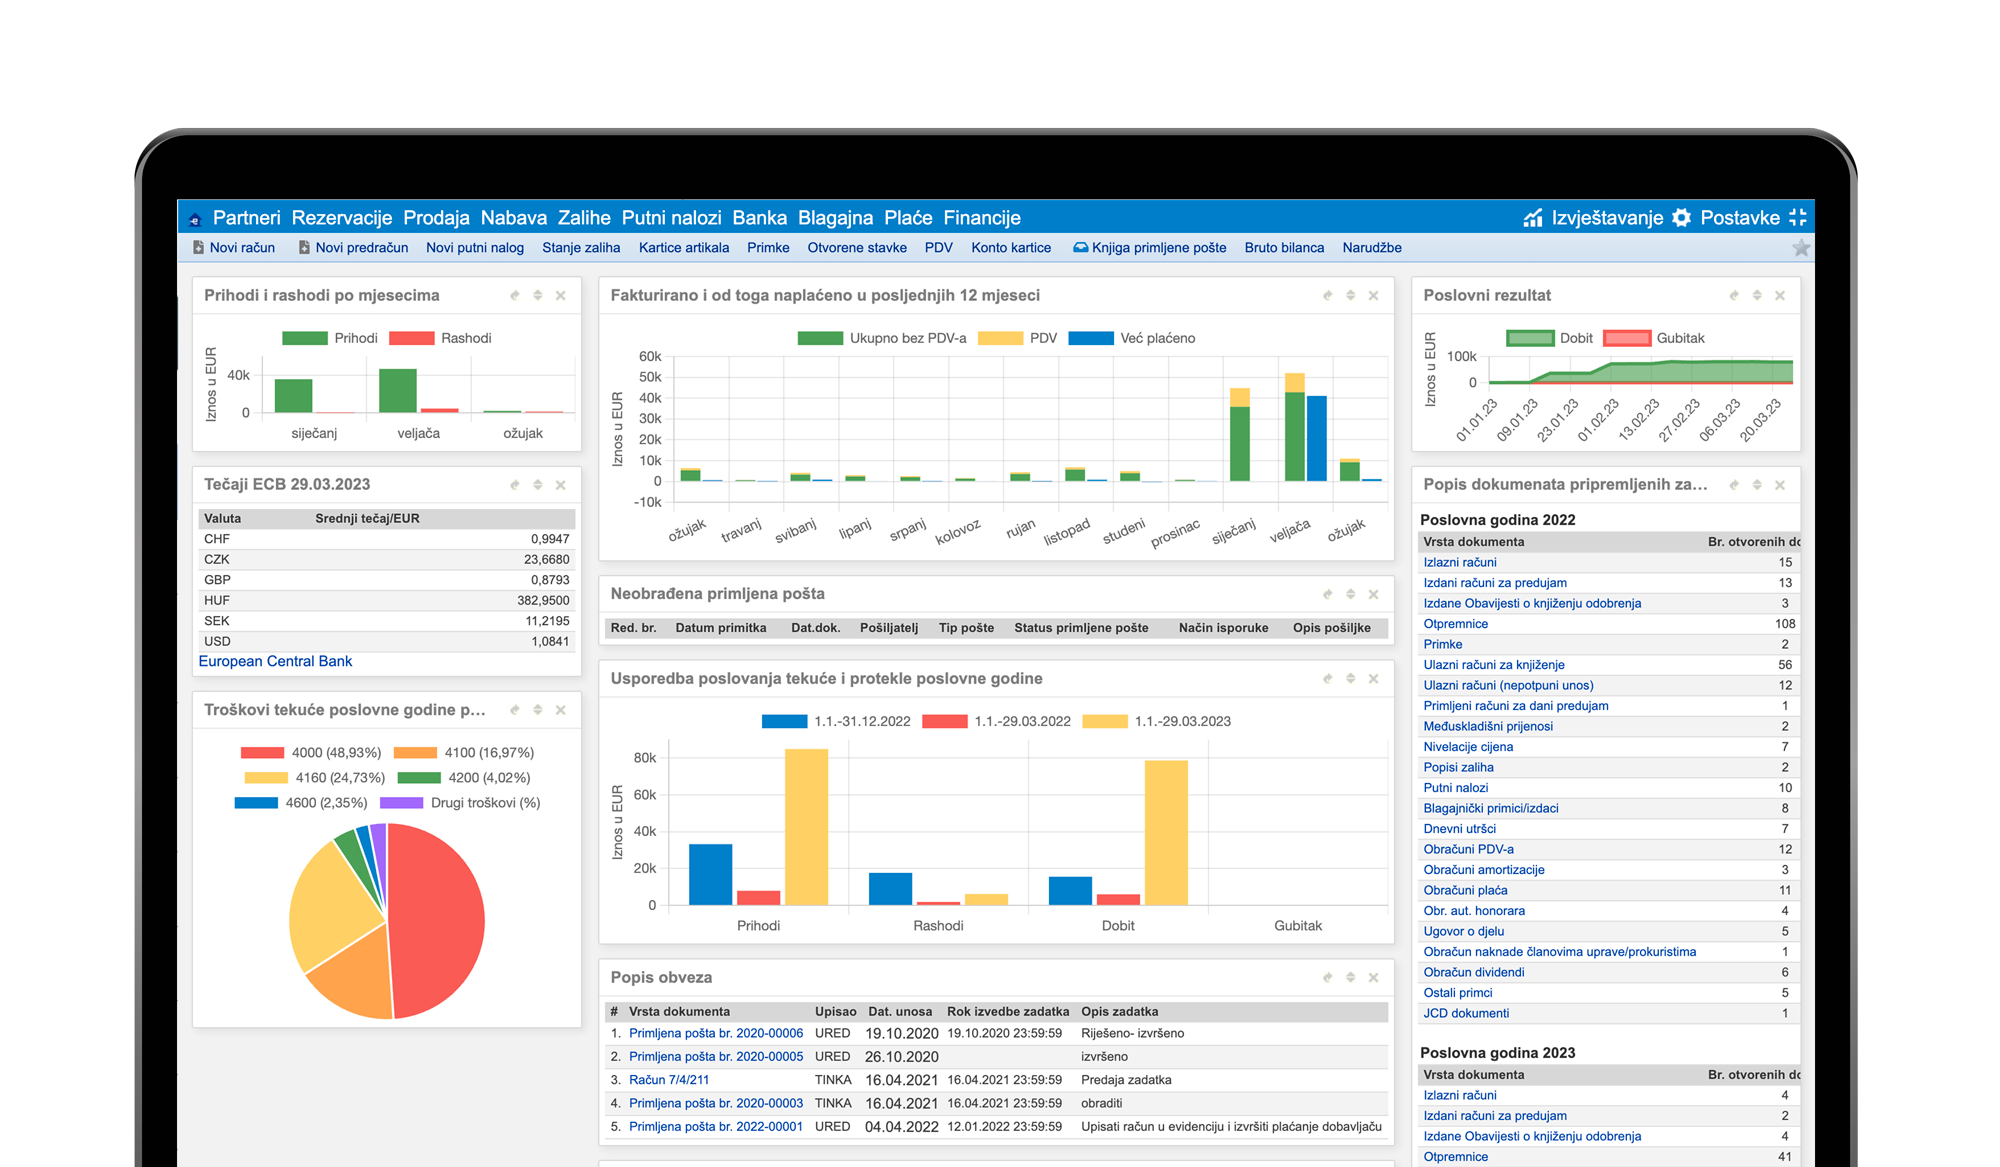Open the Financije menu
The image size is (2000, 1167).
pyautogui.click(x=982, y=218)
